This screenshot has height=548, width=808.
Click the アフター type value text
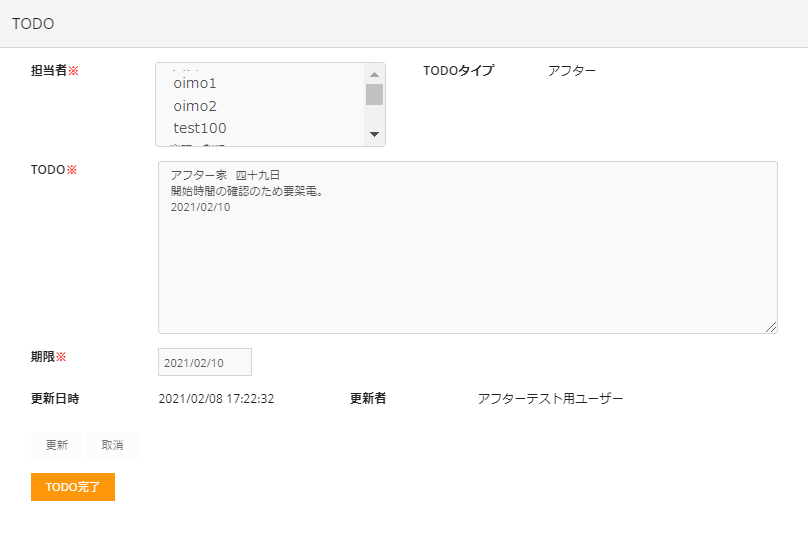pyautogui.click(x=572, y=71)
